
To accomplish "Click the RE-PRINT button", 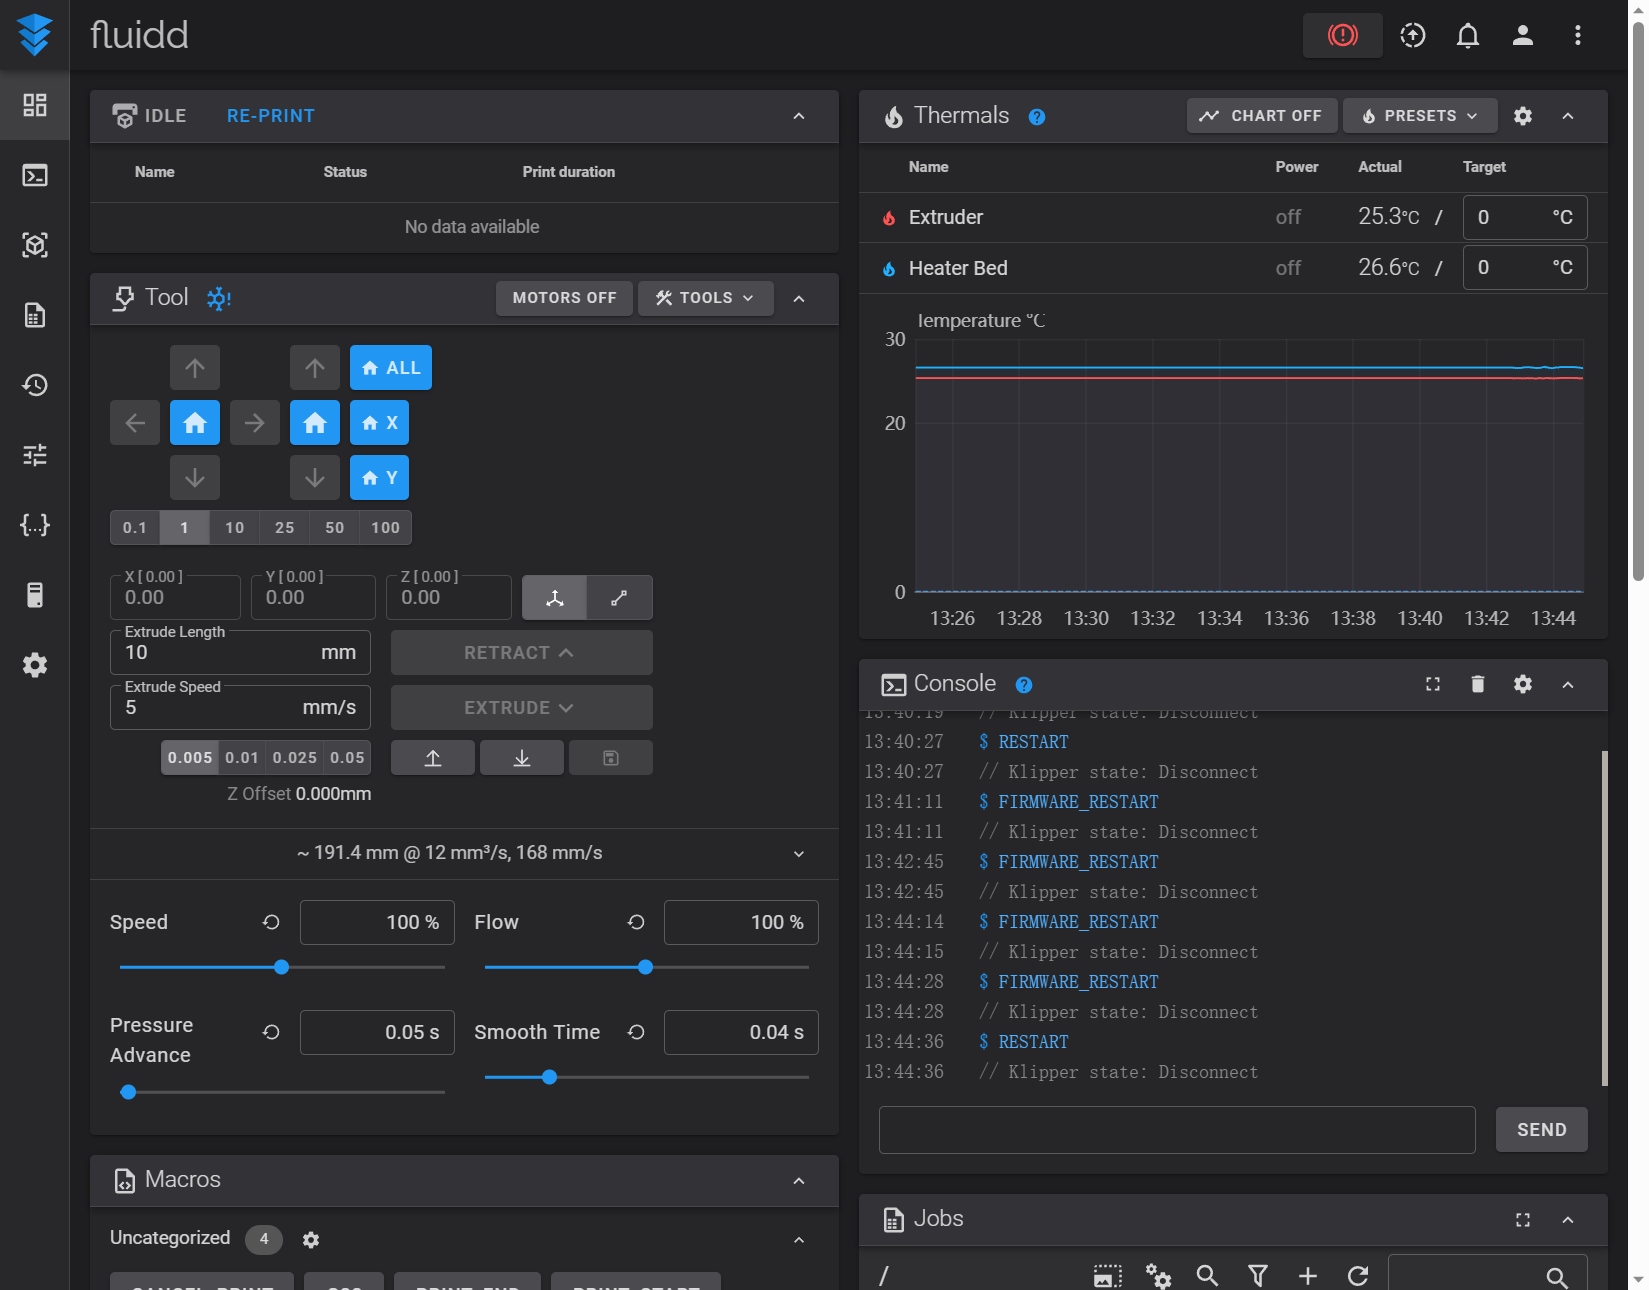I will [x=270, y=116].
